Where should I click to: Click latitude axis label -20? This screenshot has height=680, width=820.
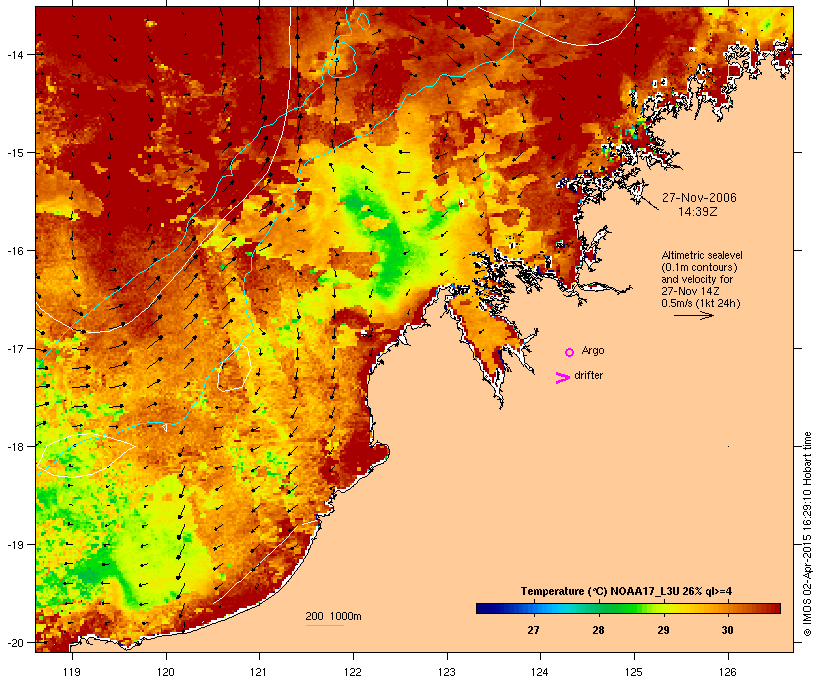(15, 642)
